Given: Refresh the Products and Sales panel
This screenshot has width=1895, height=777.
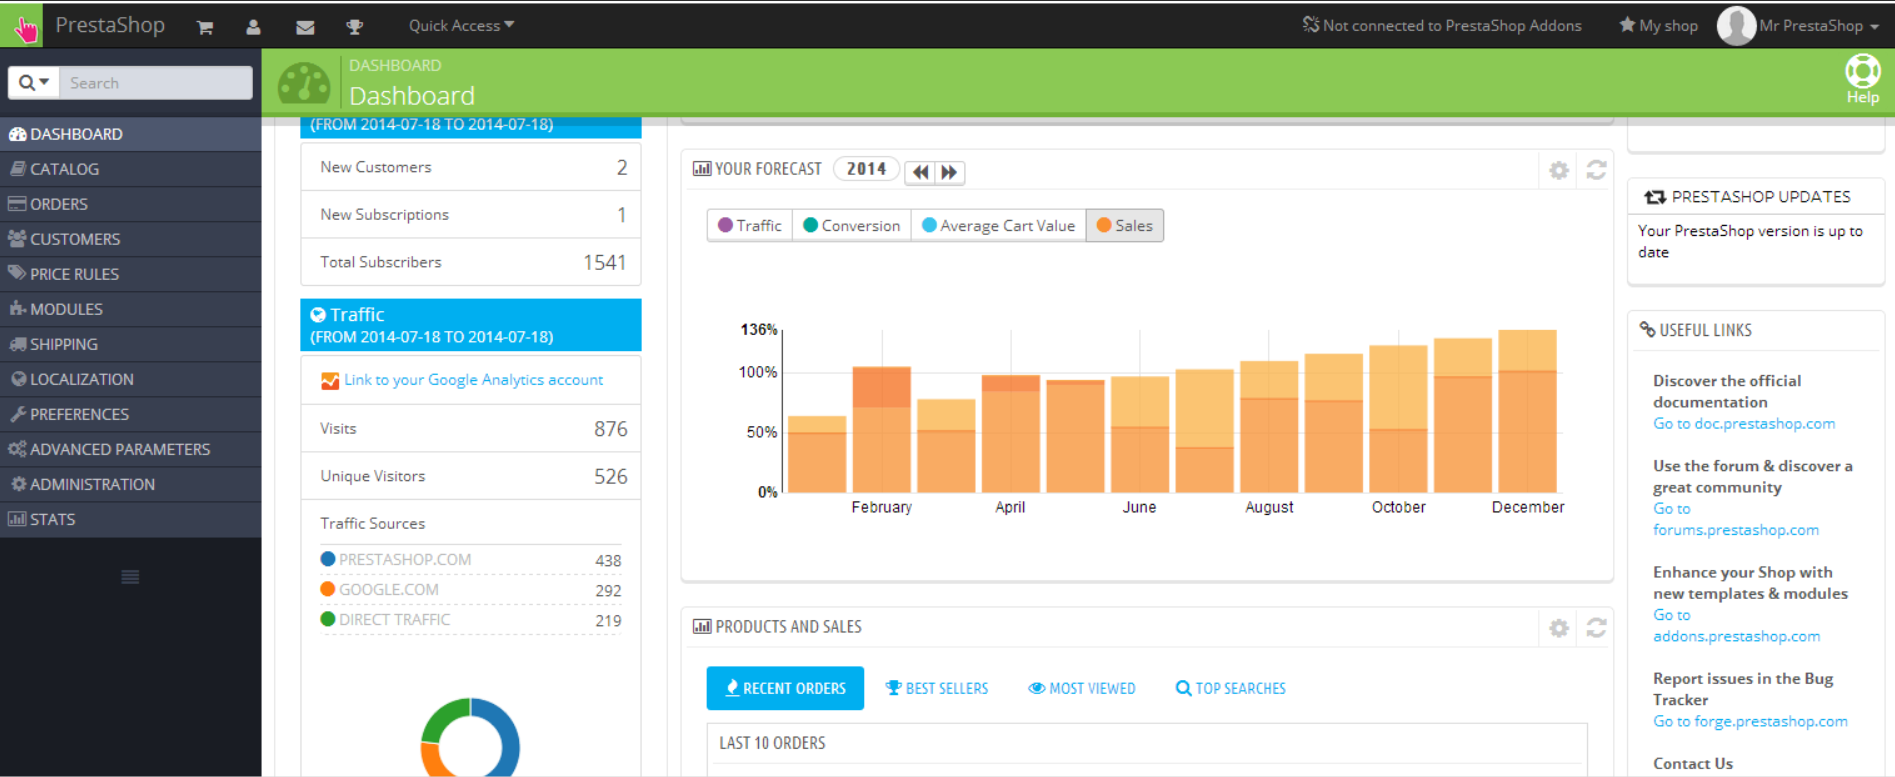Looking at the screenshot, I should [x=1596, y=628].
